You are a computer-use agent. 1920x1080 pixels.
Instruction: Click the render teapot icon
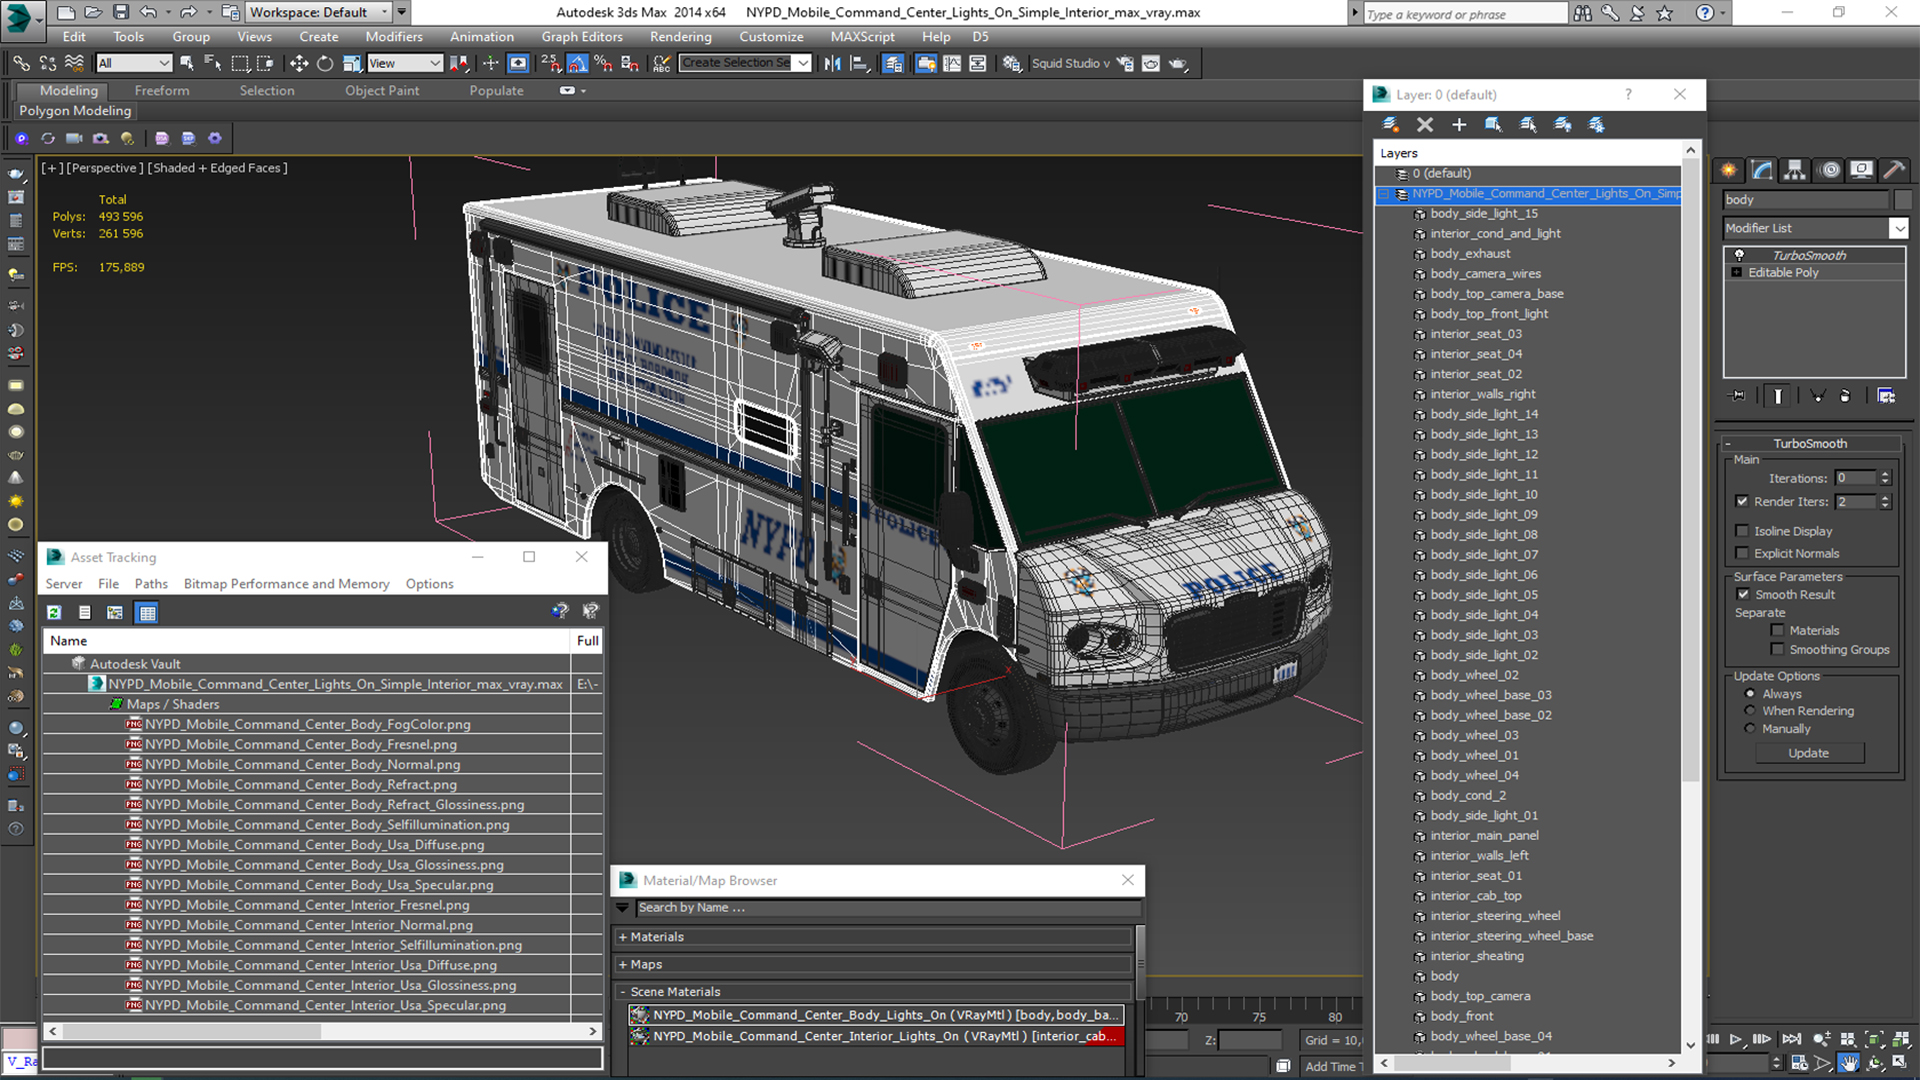click(1178, 63)
